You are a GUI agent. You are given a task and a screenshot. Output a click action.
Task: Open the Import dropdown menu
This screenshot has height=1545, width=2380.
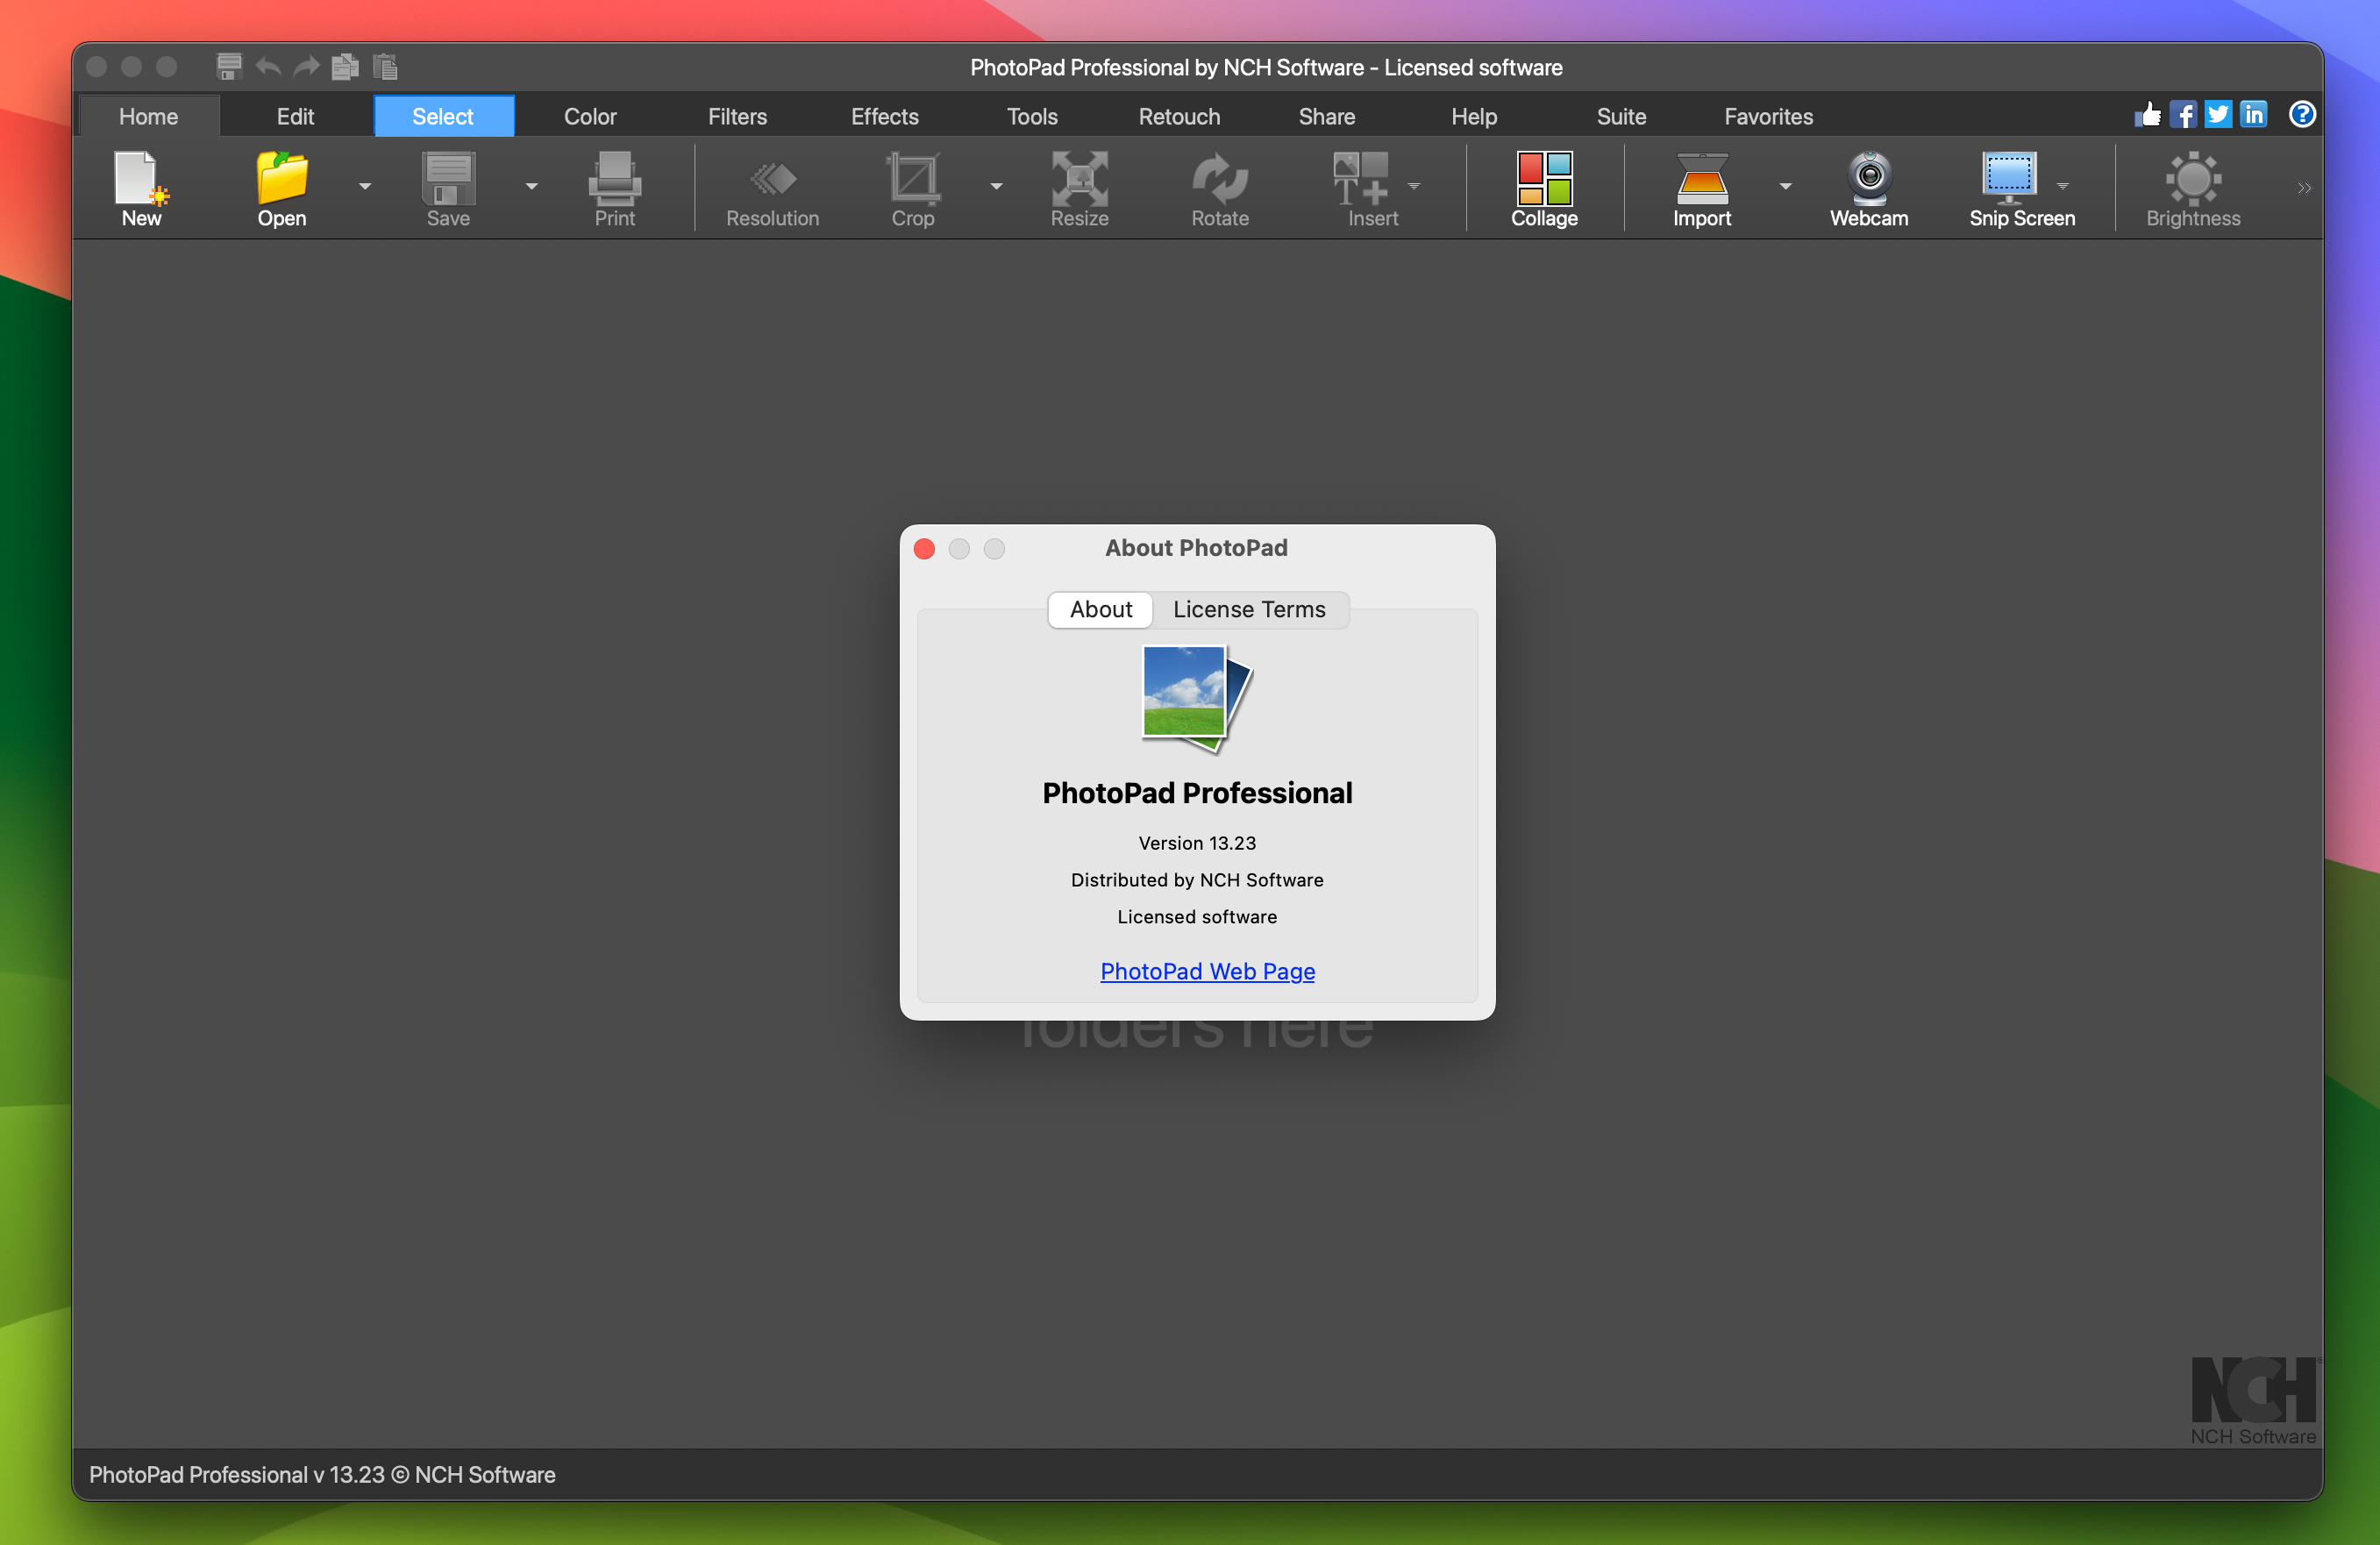click(1786, 188)
